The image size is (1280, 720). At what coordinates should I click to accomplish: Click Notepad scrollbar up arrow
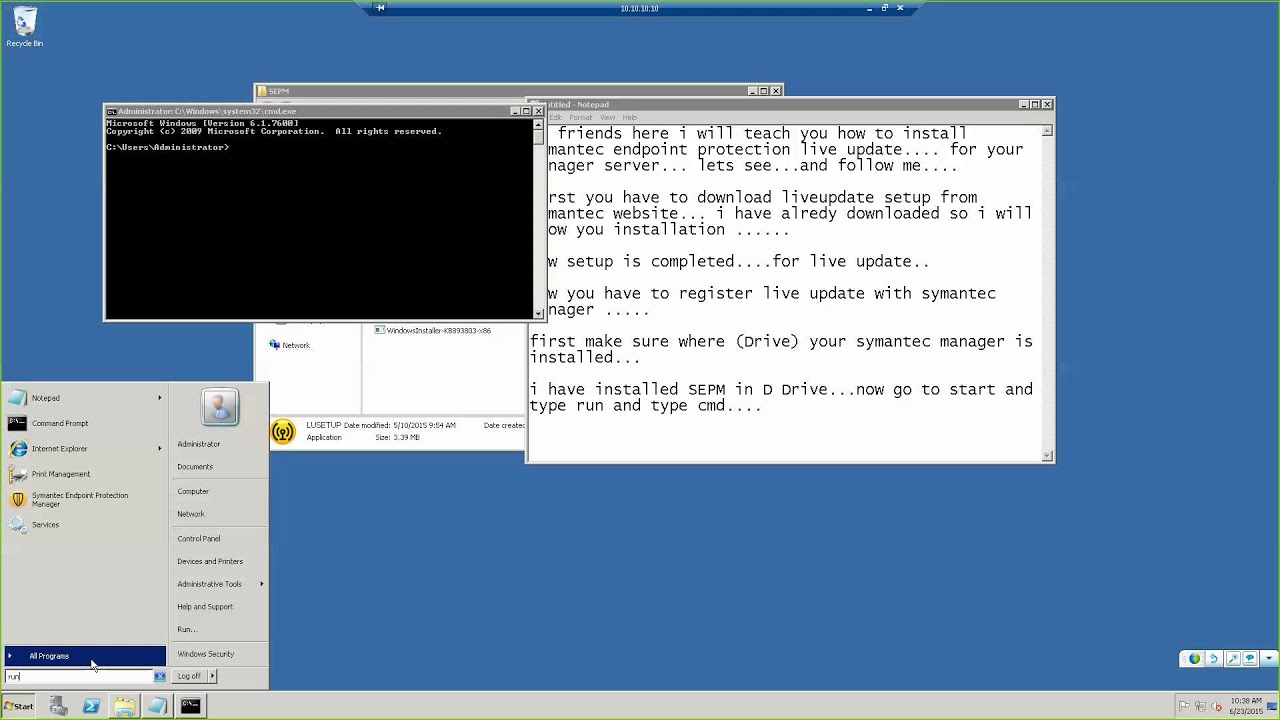click(x=1047, y=130)
